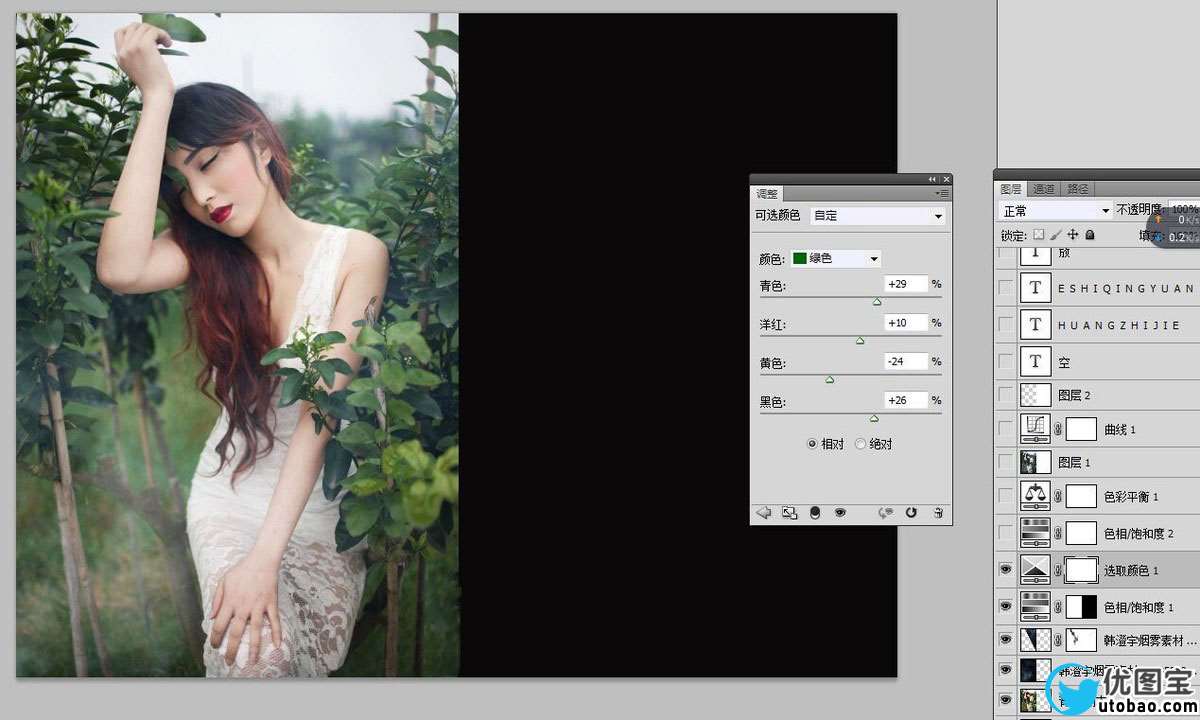Click the 青色 slider handle
Image resolution: width=1200 pixels, height=720 pixels.
[877, 301]
